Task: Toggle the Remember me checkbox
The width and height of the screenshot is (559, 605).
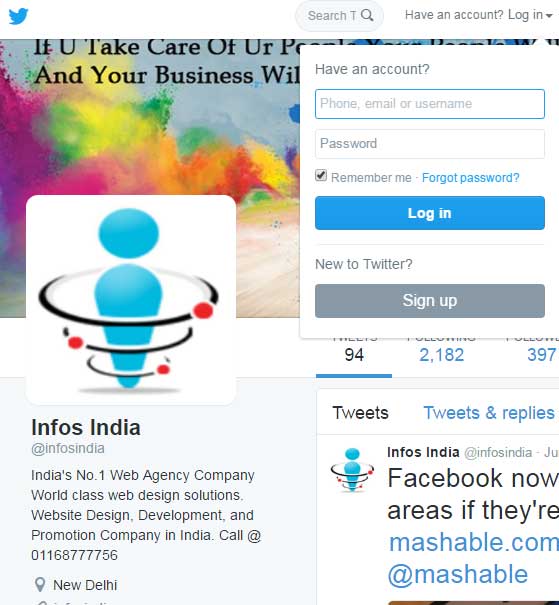Action: [x=321, y=176]
